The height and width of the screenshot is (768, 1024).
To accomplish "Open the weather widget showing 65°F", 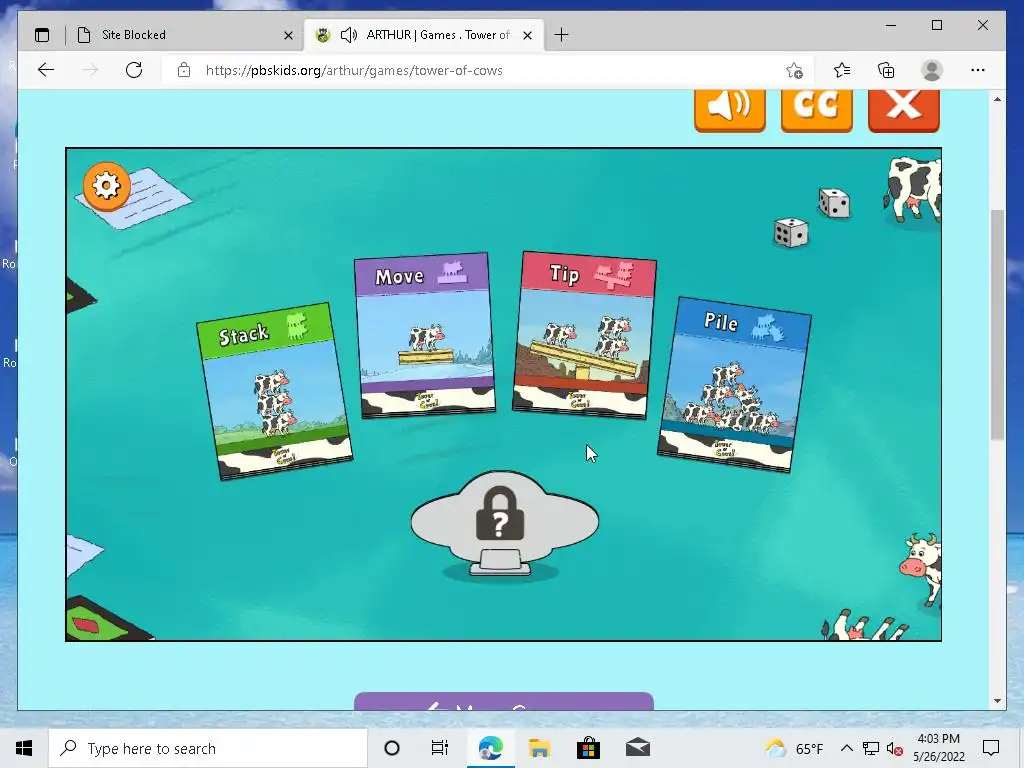I will pyautogui.click(x=794, y=748).
